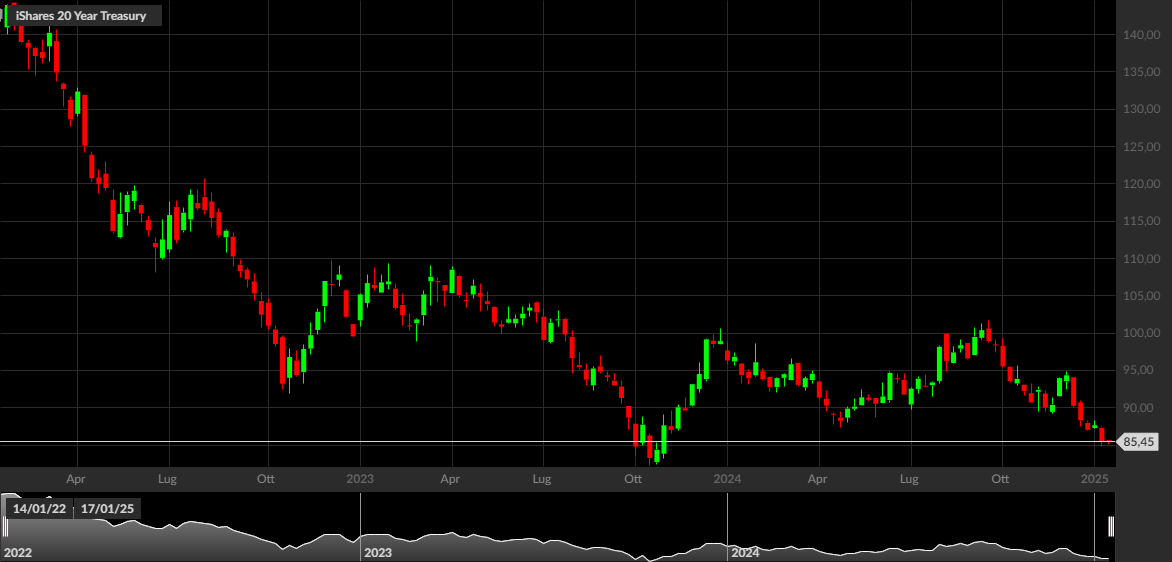This screenshot has height=562, width=1172.
Task: Click the 140,00 price axis label
Action: [x=1142, y=35]
